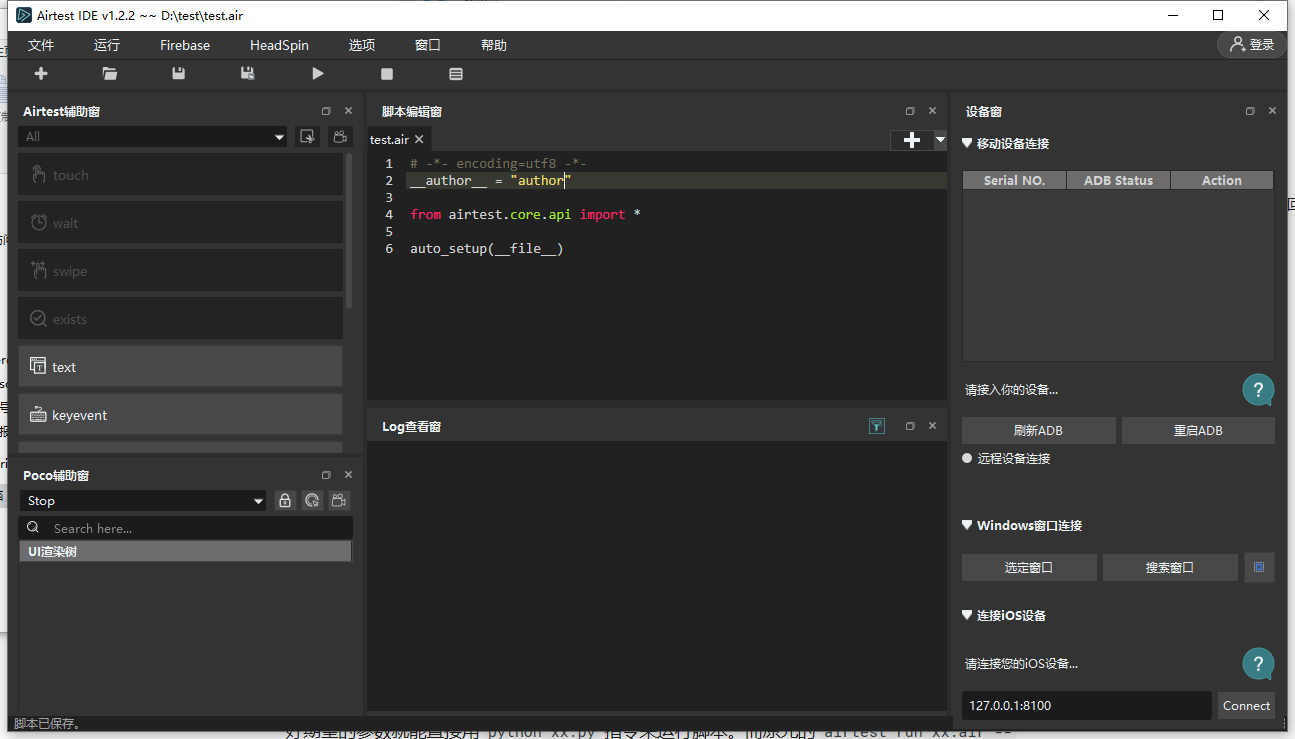The width and height of the screenshot is (1295, 739).
Task: Click the help icon next to 请接入你的设备
Action: coord(1258,390)
